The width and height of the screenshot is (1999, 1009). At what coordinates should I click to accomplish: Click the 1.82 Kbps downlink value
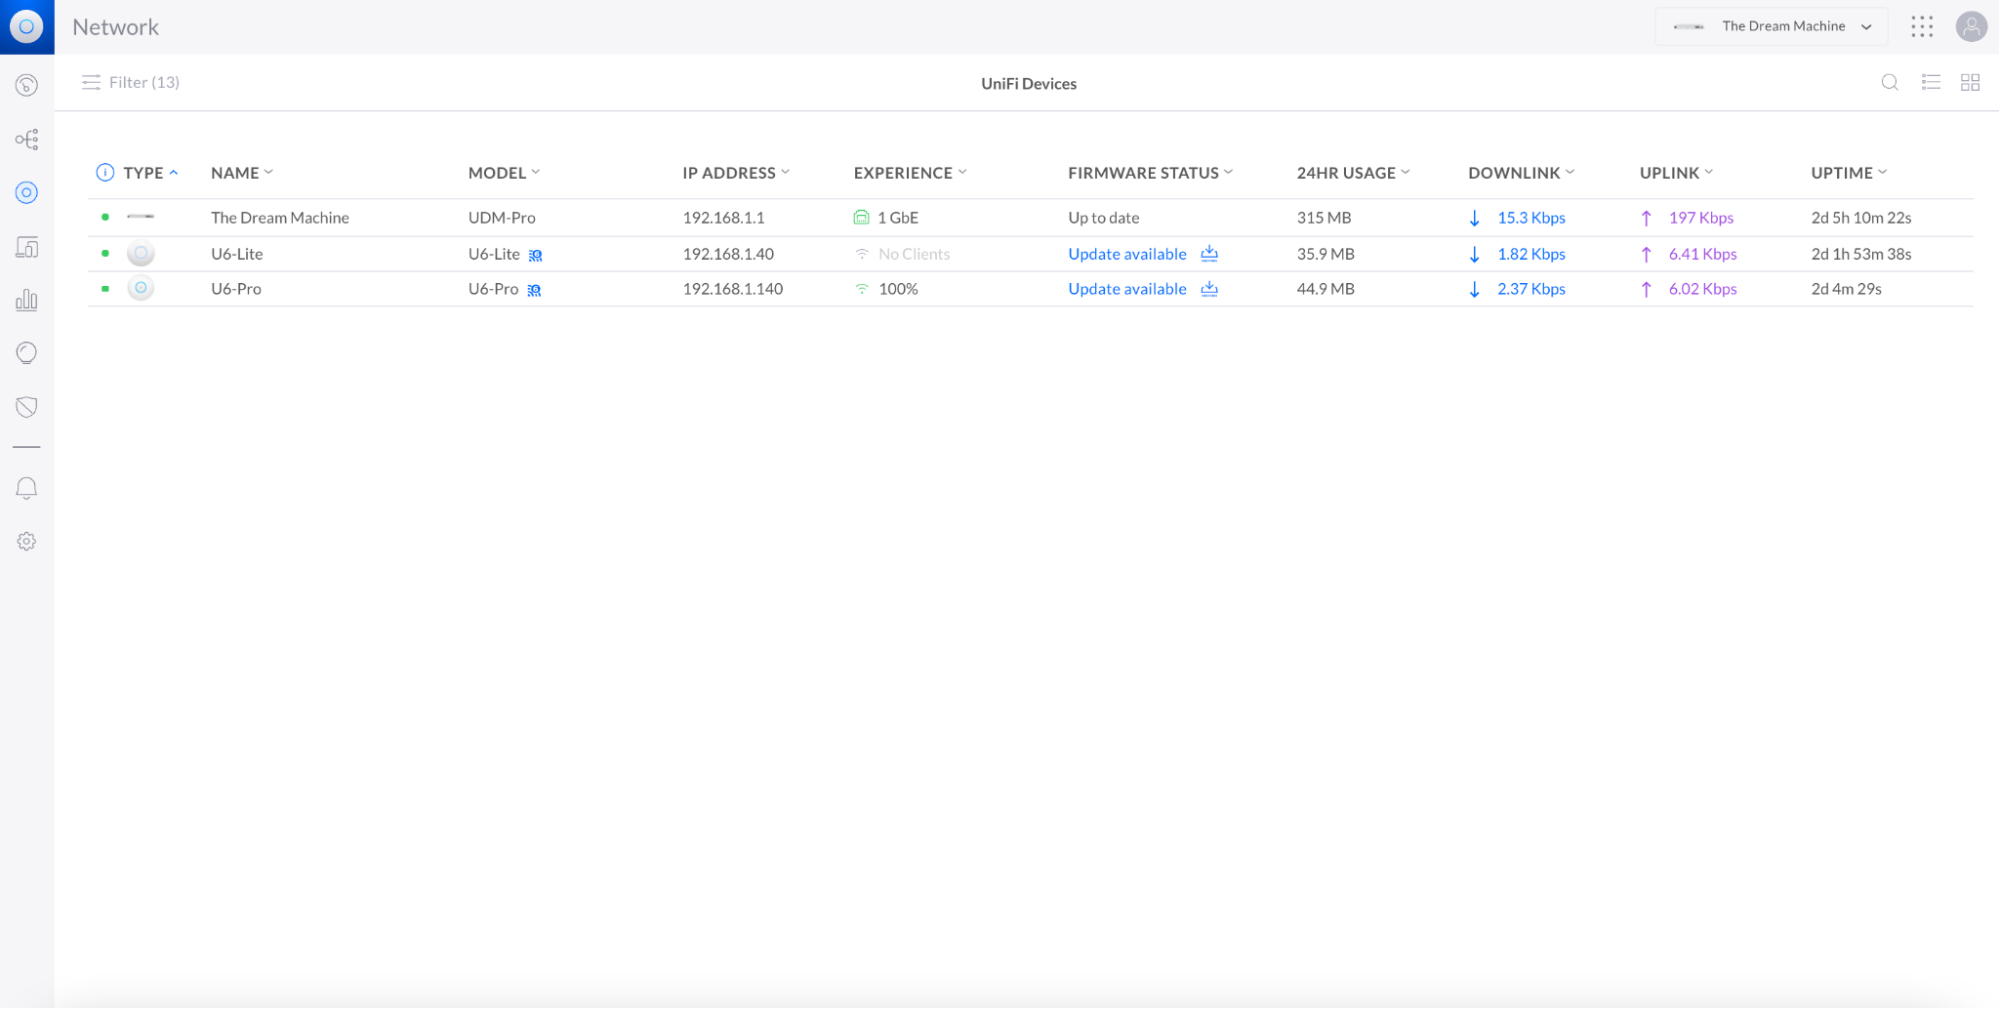coord(1531,254)
